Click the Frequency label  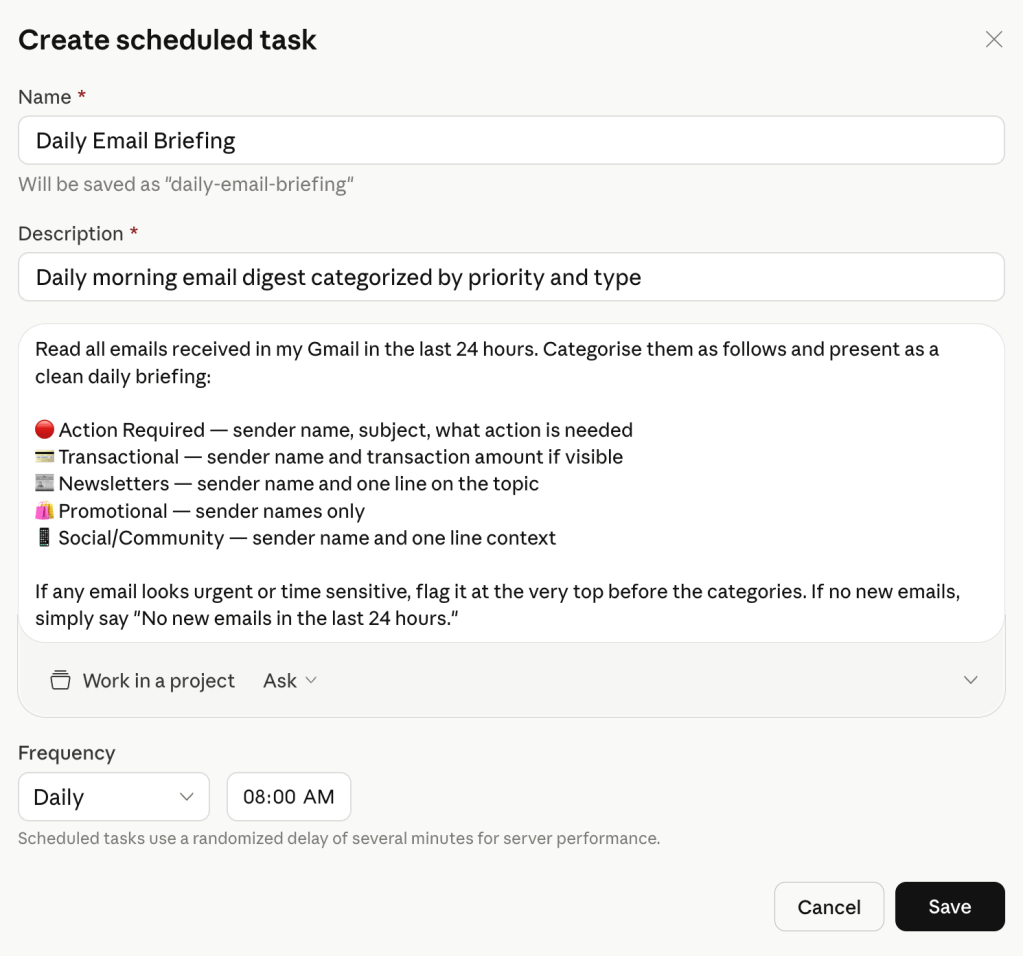pos(66,753)
